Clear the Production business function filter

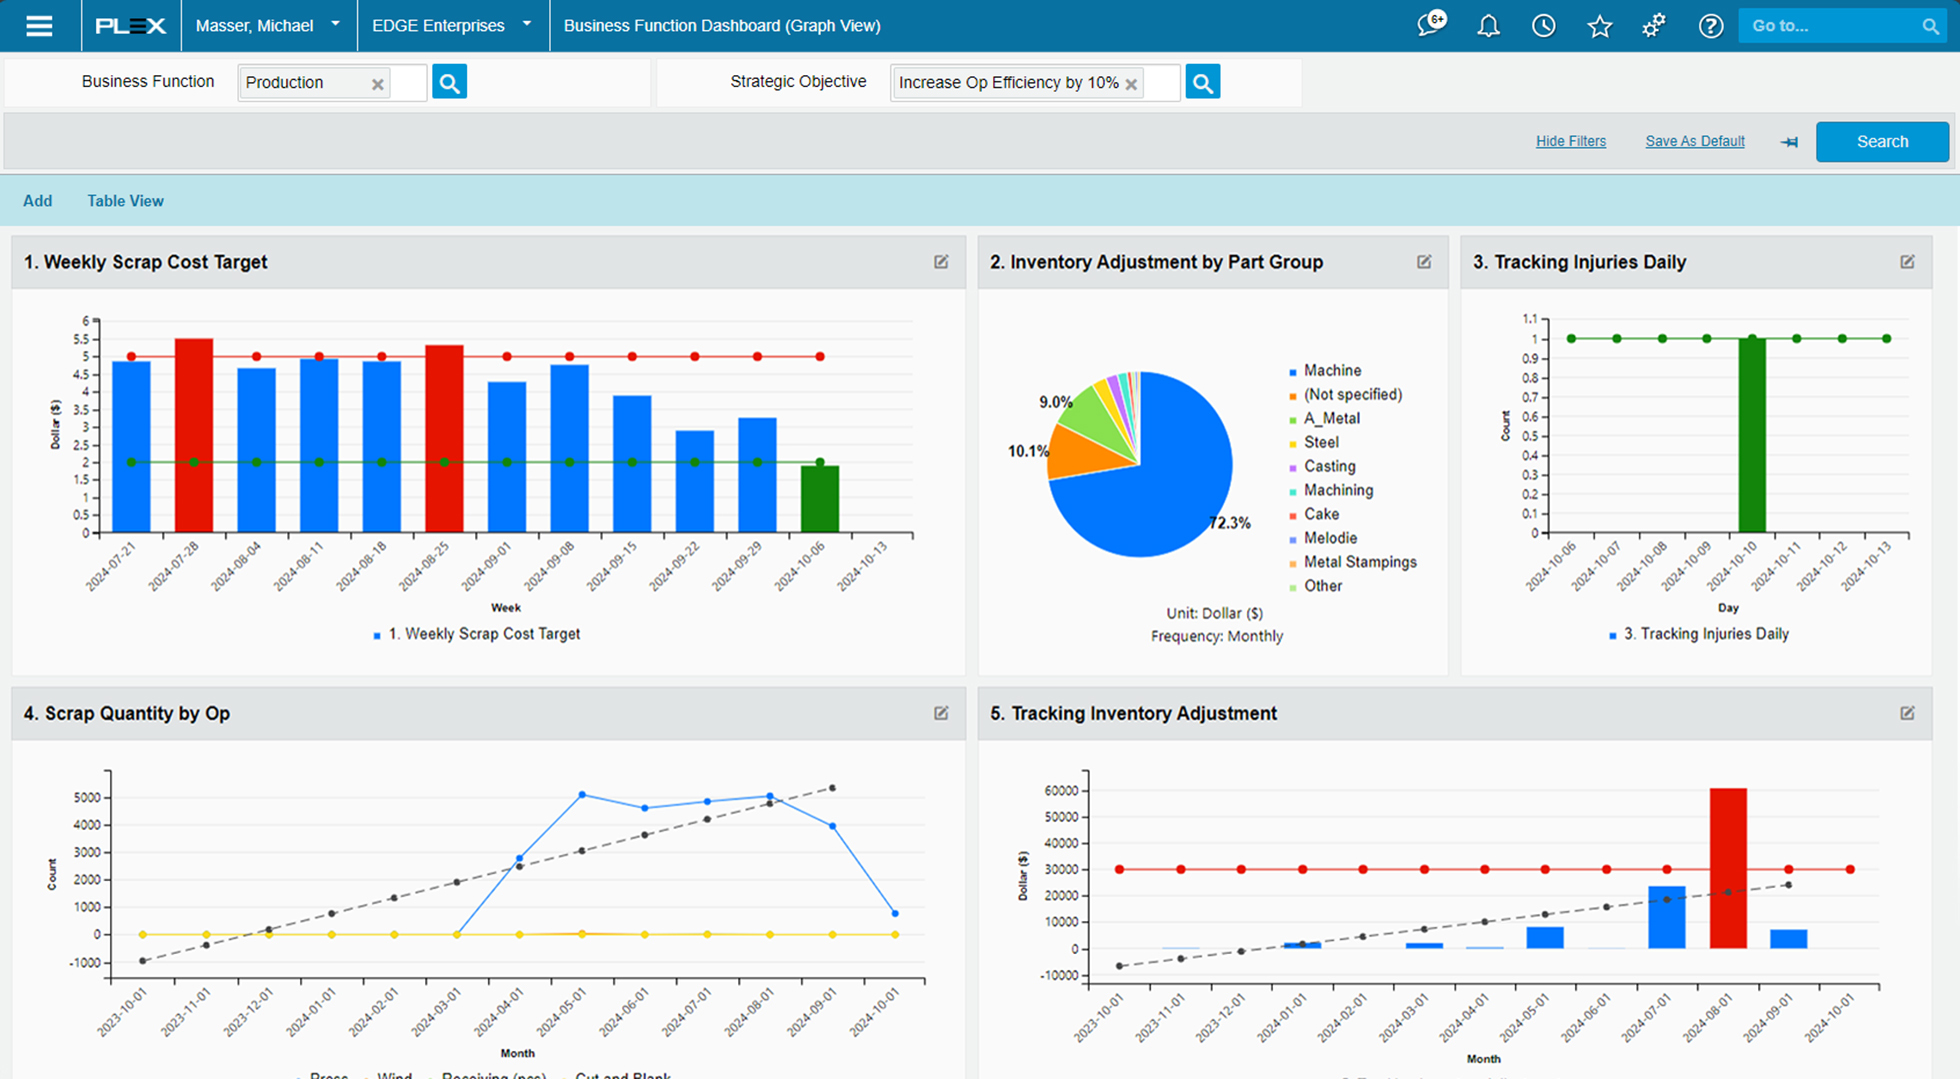[378, 83]
